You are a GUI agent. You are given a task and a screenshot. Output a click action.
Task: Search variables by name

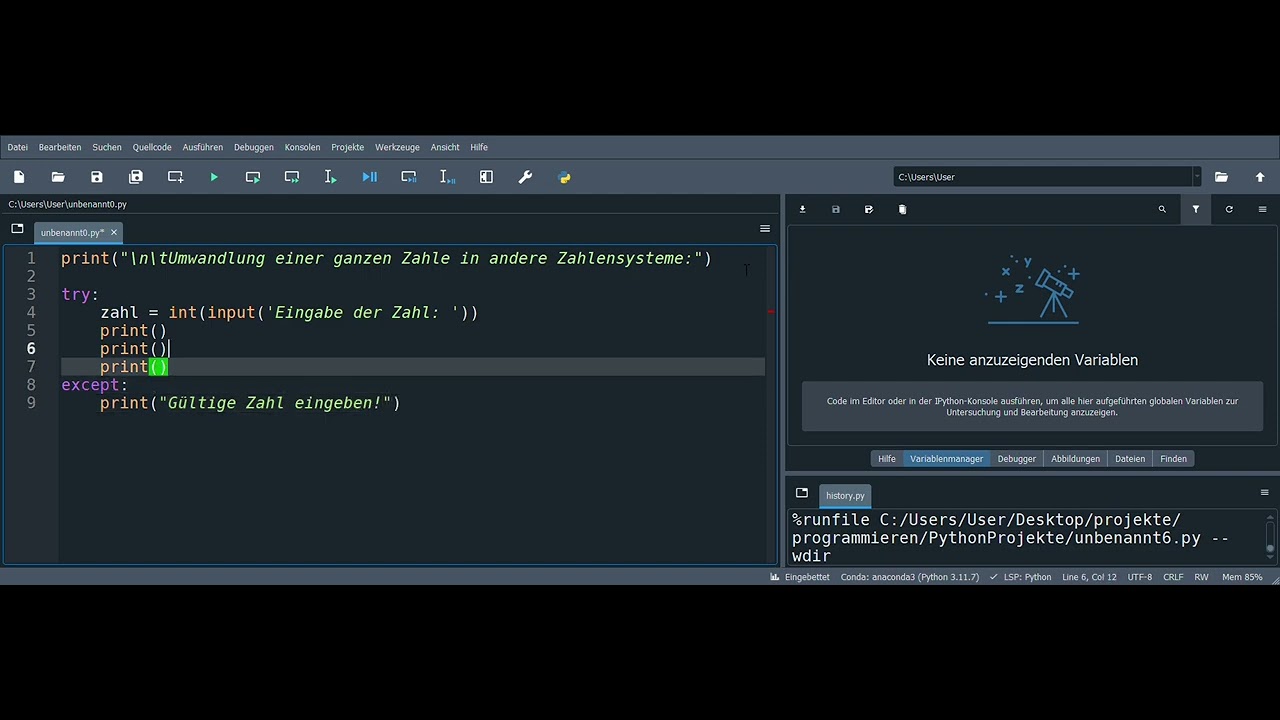click(1162, 209)
